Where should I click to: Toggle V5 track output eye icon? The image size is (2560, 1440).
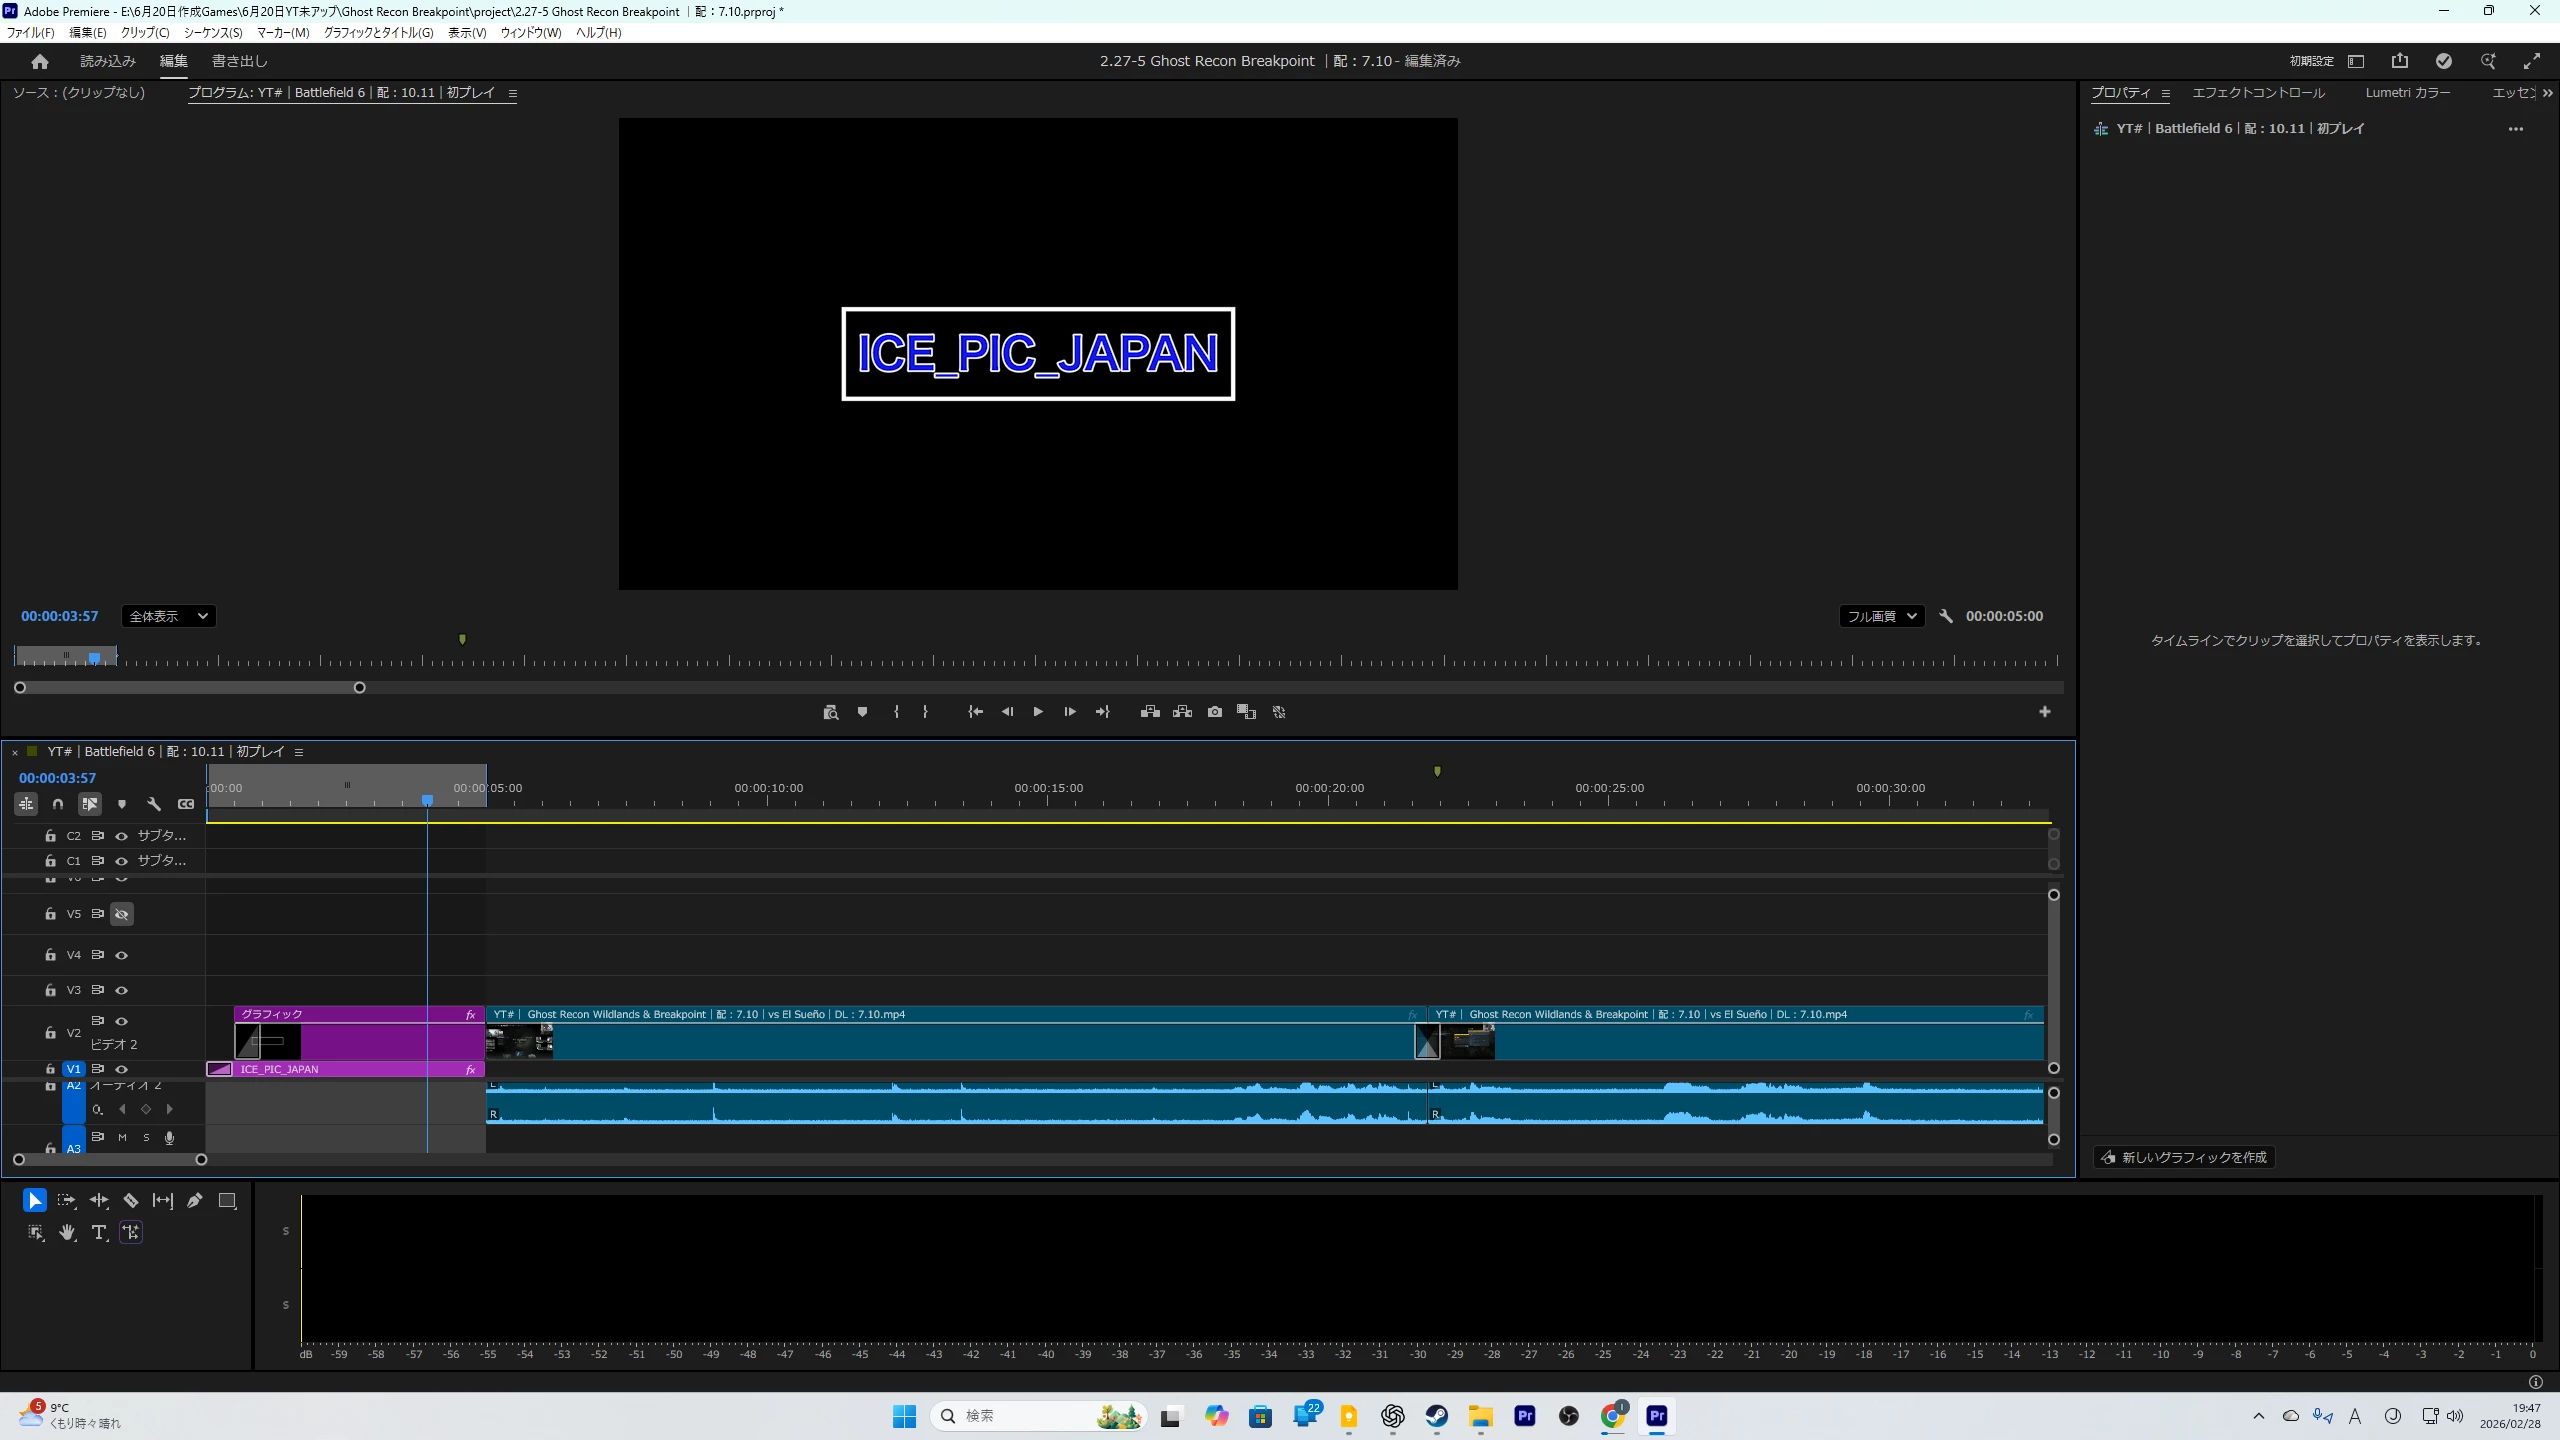[122, 914]
